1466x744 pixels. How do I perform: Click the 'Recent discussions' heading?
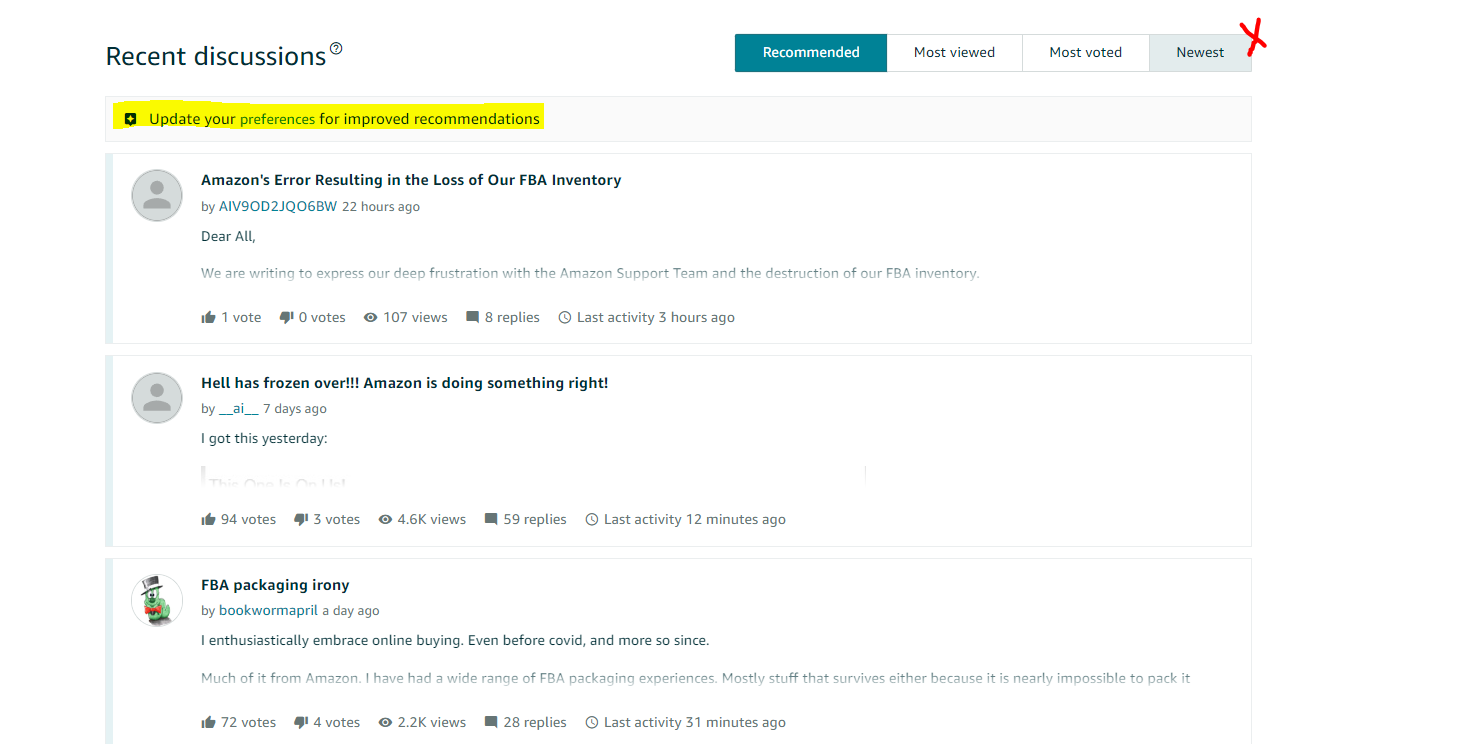click(x=216, y=57)
